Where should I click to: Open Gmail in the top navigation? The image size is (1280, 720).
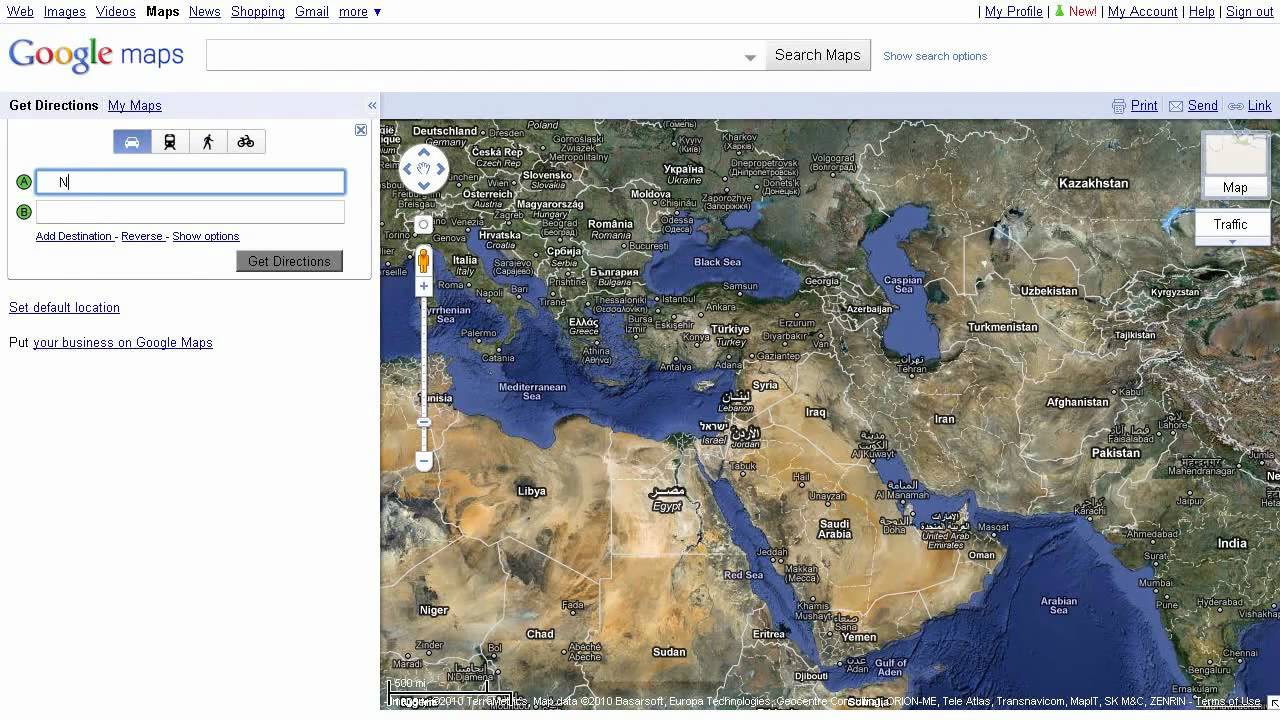pyautogui.click(x=312, y=12)
